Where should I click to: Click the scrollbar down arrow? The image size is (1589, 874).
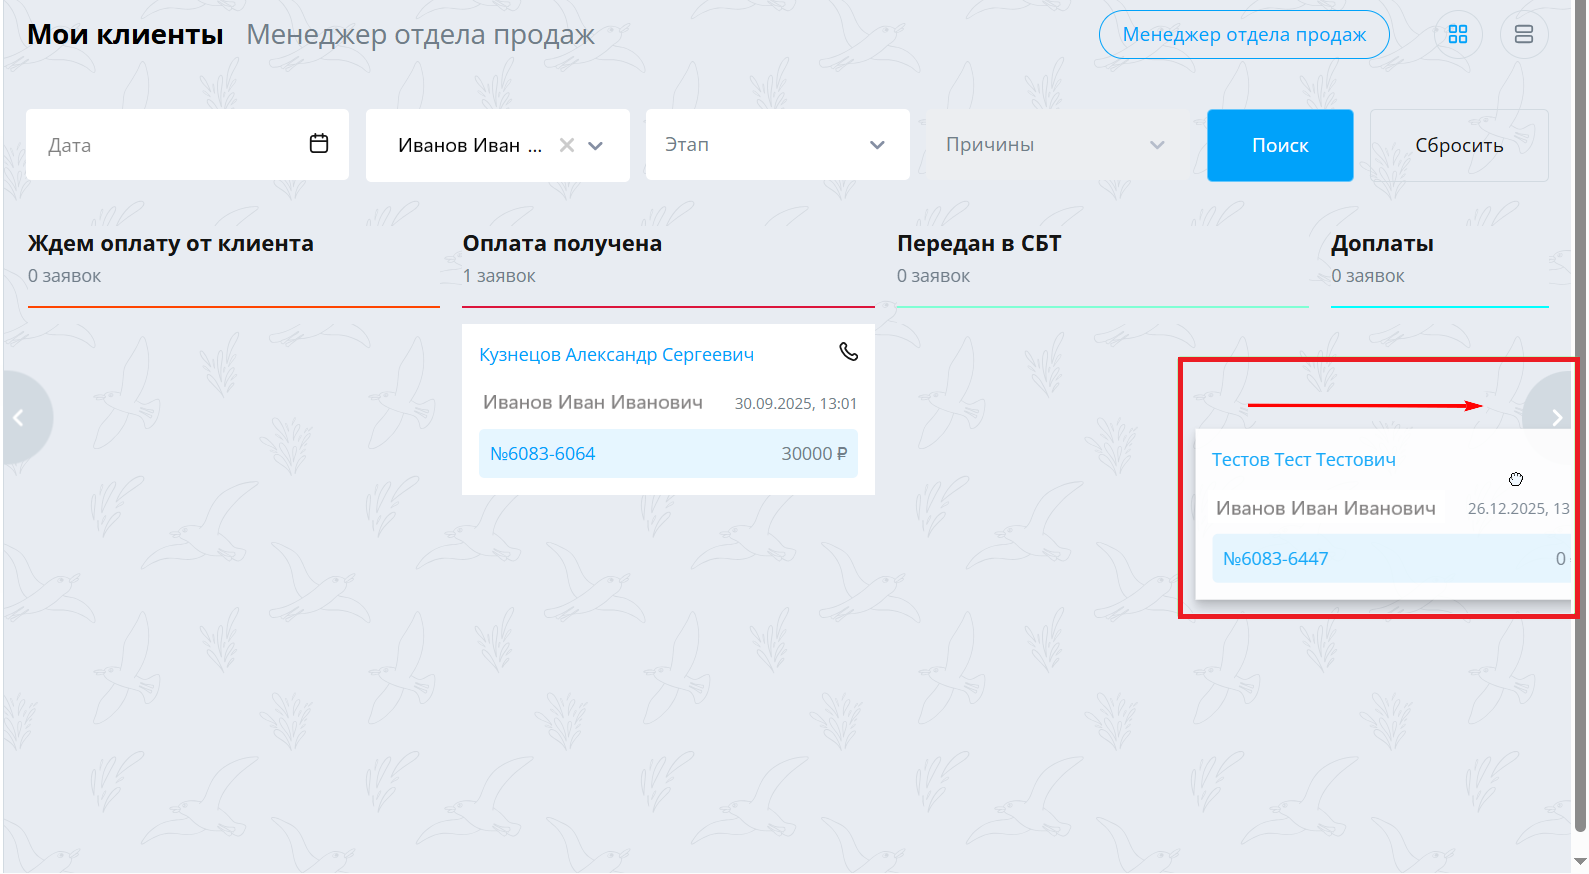[x=1580, y=862]
